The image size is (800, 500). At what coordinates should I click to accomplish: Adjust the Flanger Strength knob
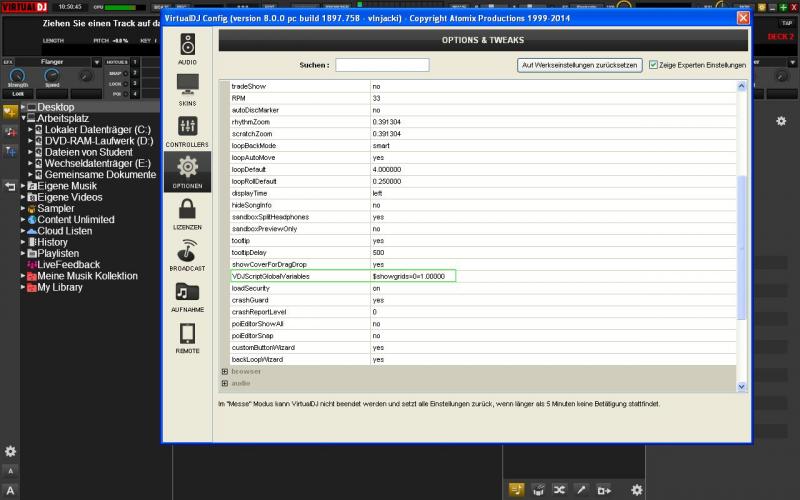[17, 76]
